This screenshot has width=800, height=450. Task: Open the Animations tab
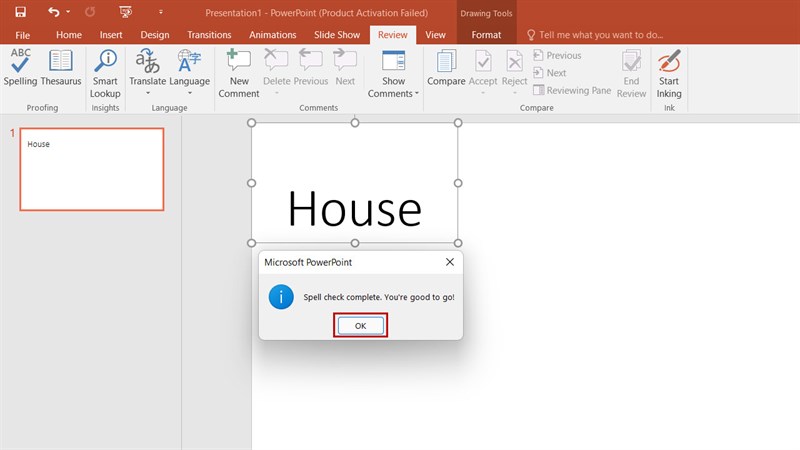tap(272, 35)
